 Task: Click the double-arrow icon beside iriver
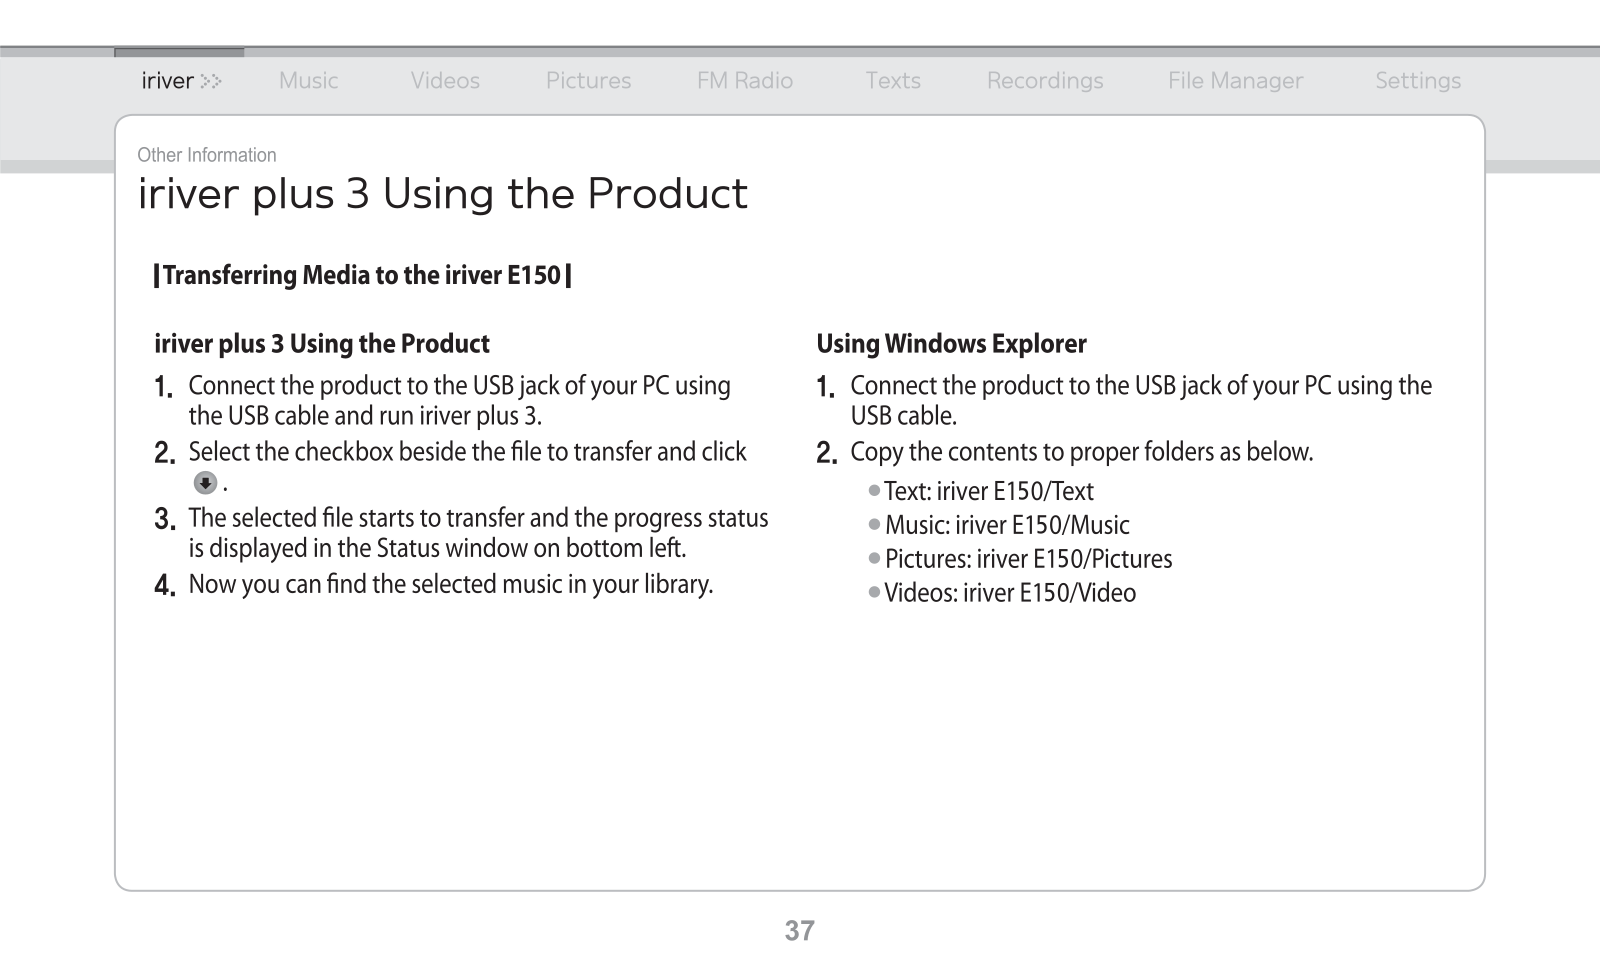(x=211, y=81)
